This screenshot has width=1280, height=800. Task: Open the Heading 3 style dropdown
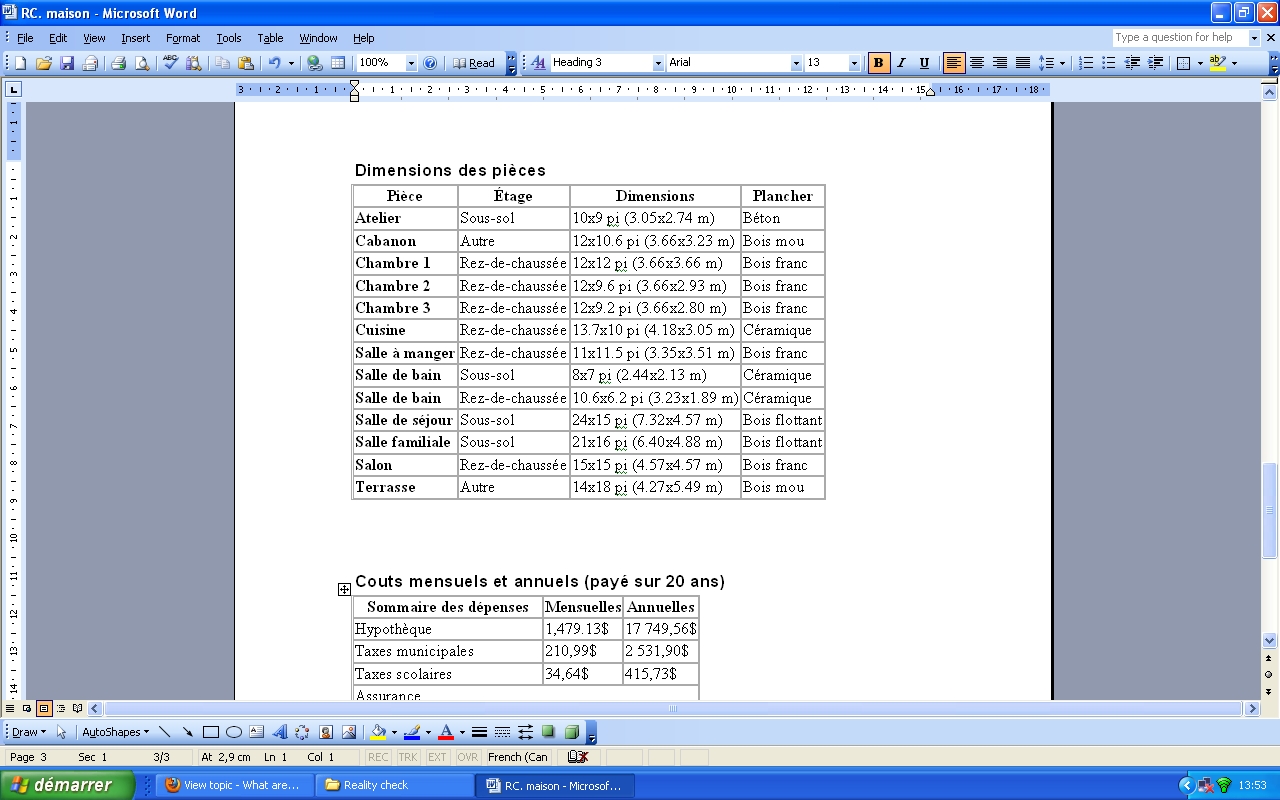658,63
